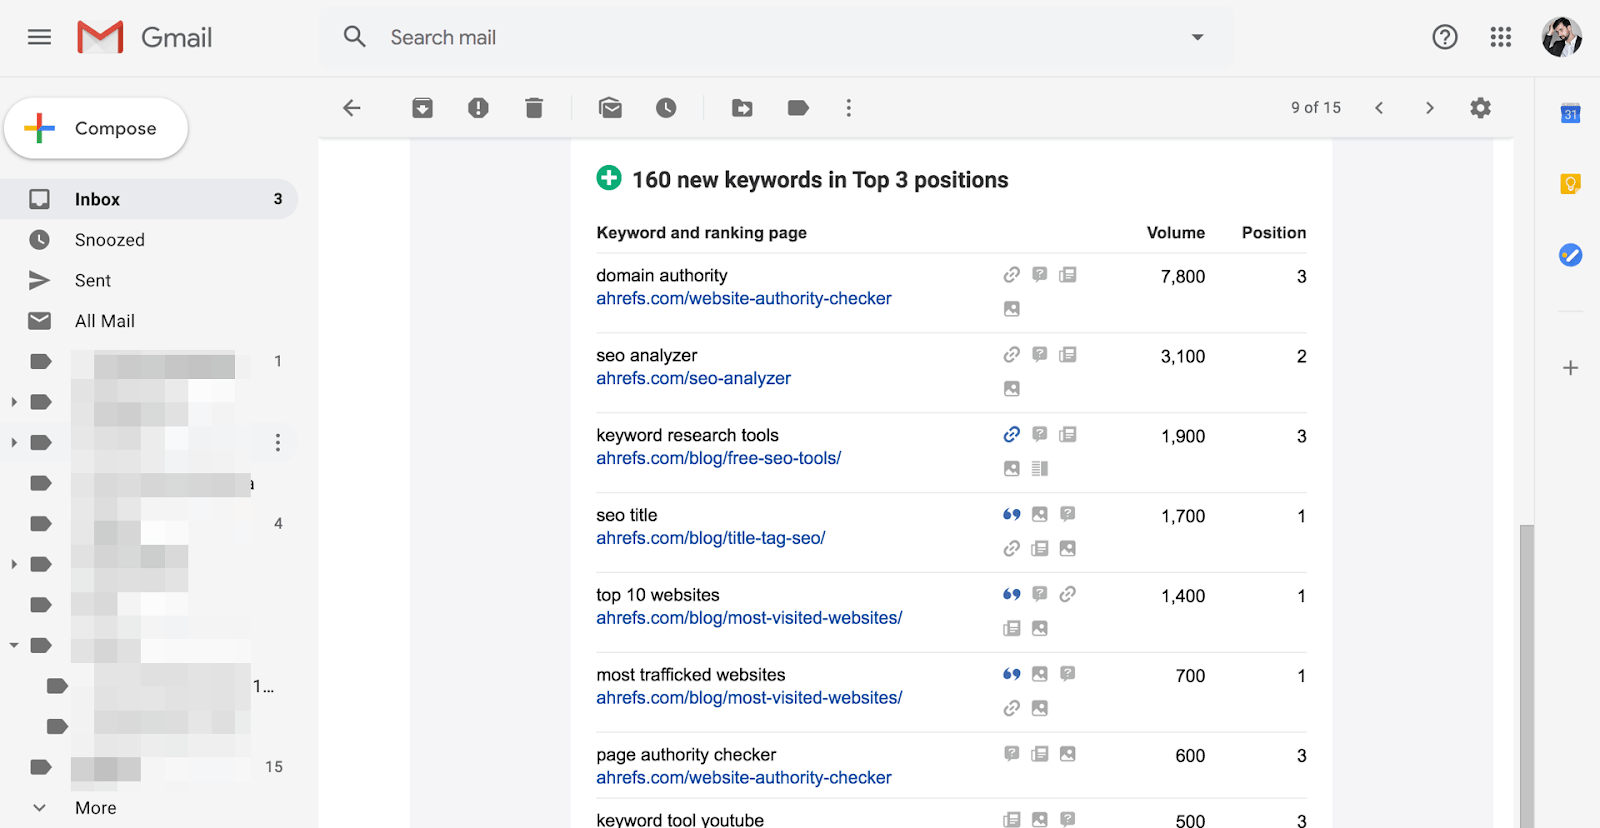Open the main menu hamburger icon
Screen dimensions: 1600x828
pos(39,37)
